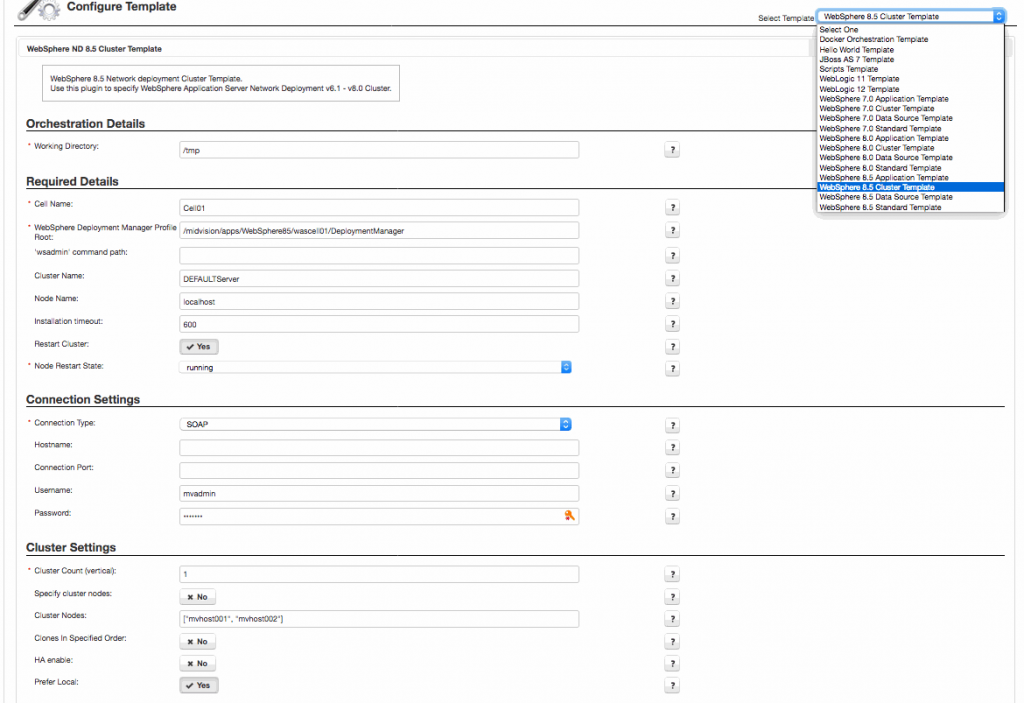Click the Password field key icon
Image resolution: width=1024 pixels, height=703 pixels.
pyautogui.click(x=570, y=516)
